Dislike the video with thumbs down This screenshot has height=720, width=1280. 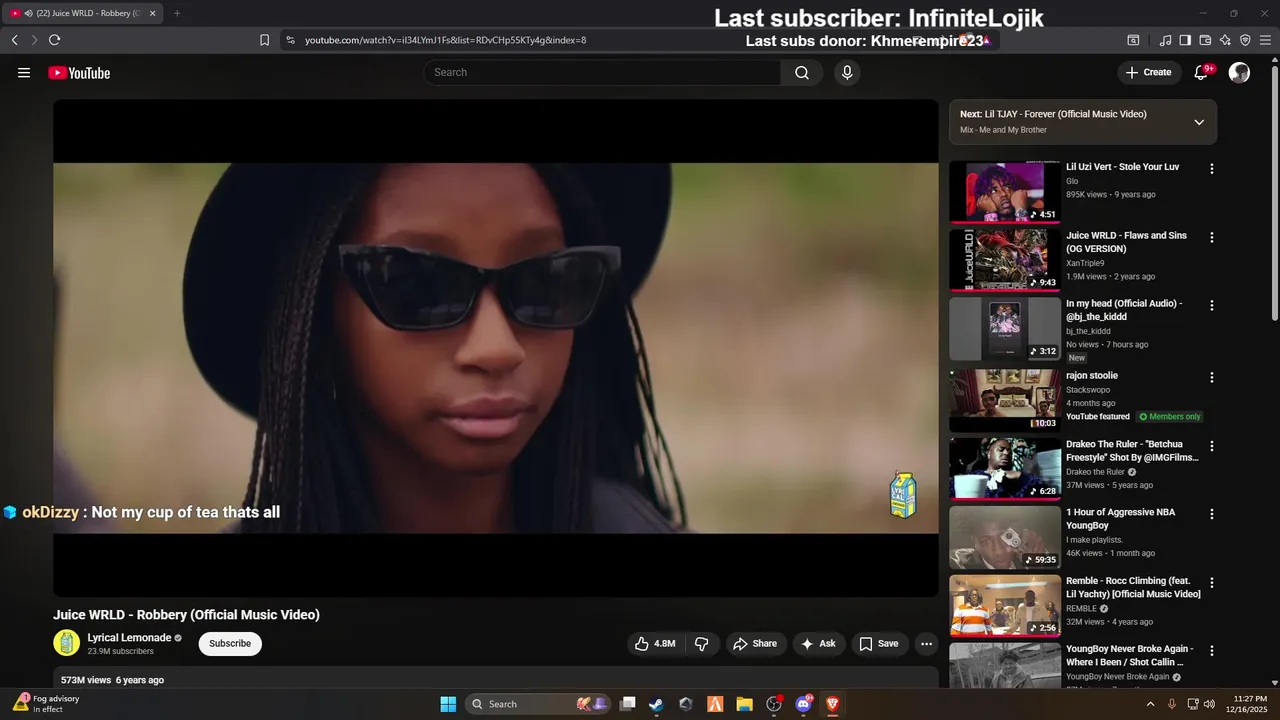(x=702, y=644)
